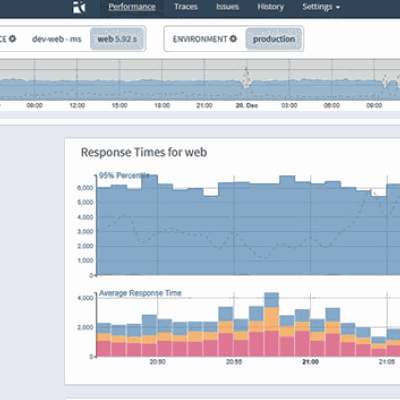The width and height of the screenshot is (400, 400).
Task: Expand the Settings dropdown menu
Action: point(321,7)
